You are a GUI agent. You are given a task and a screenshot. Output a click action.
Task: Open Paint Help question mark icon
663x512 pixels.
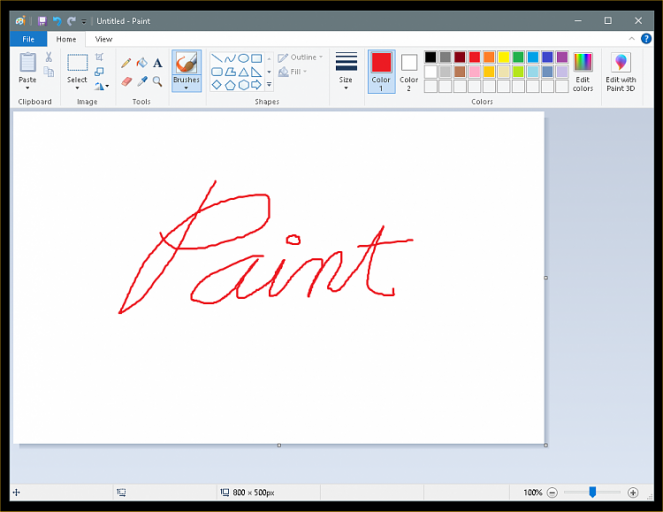(x=646, y=38)
